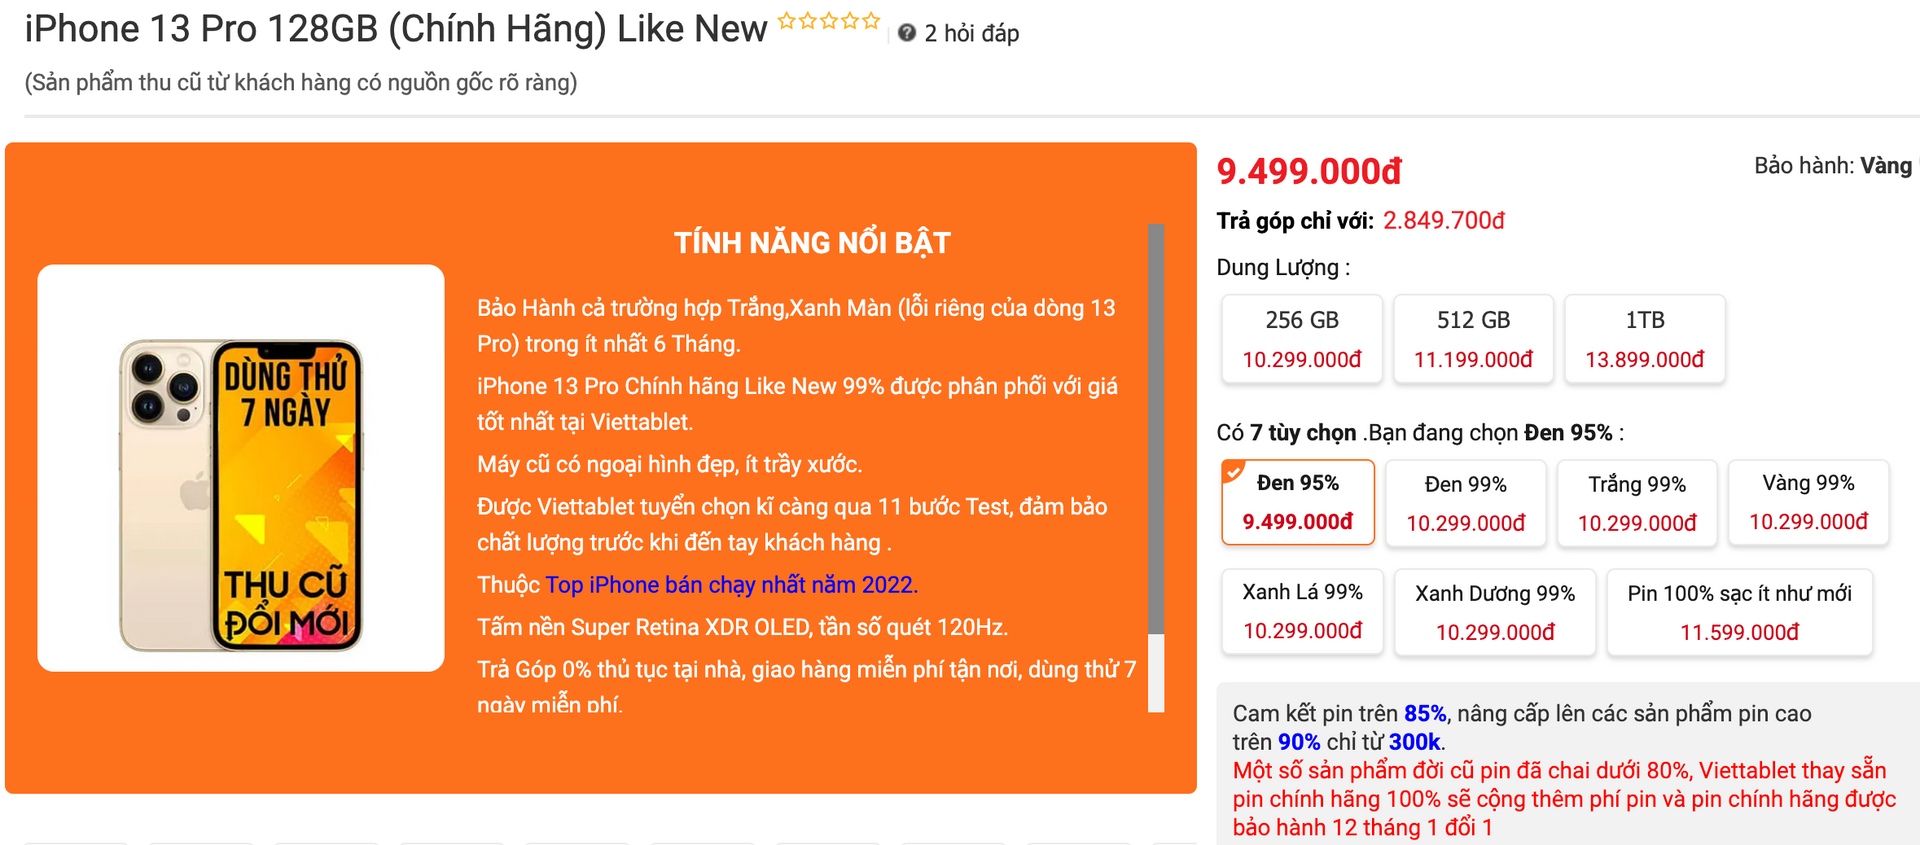Select the 512 GB storage option
1920x845 pixels.
coord(1473,339)
